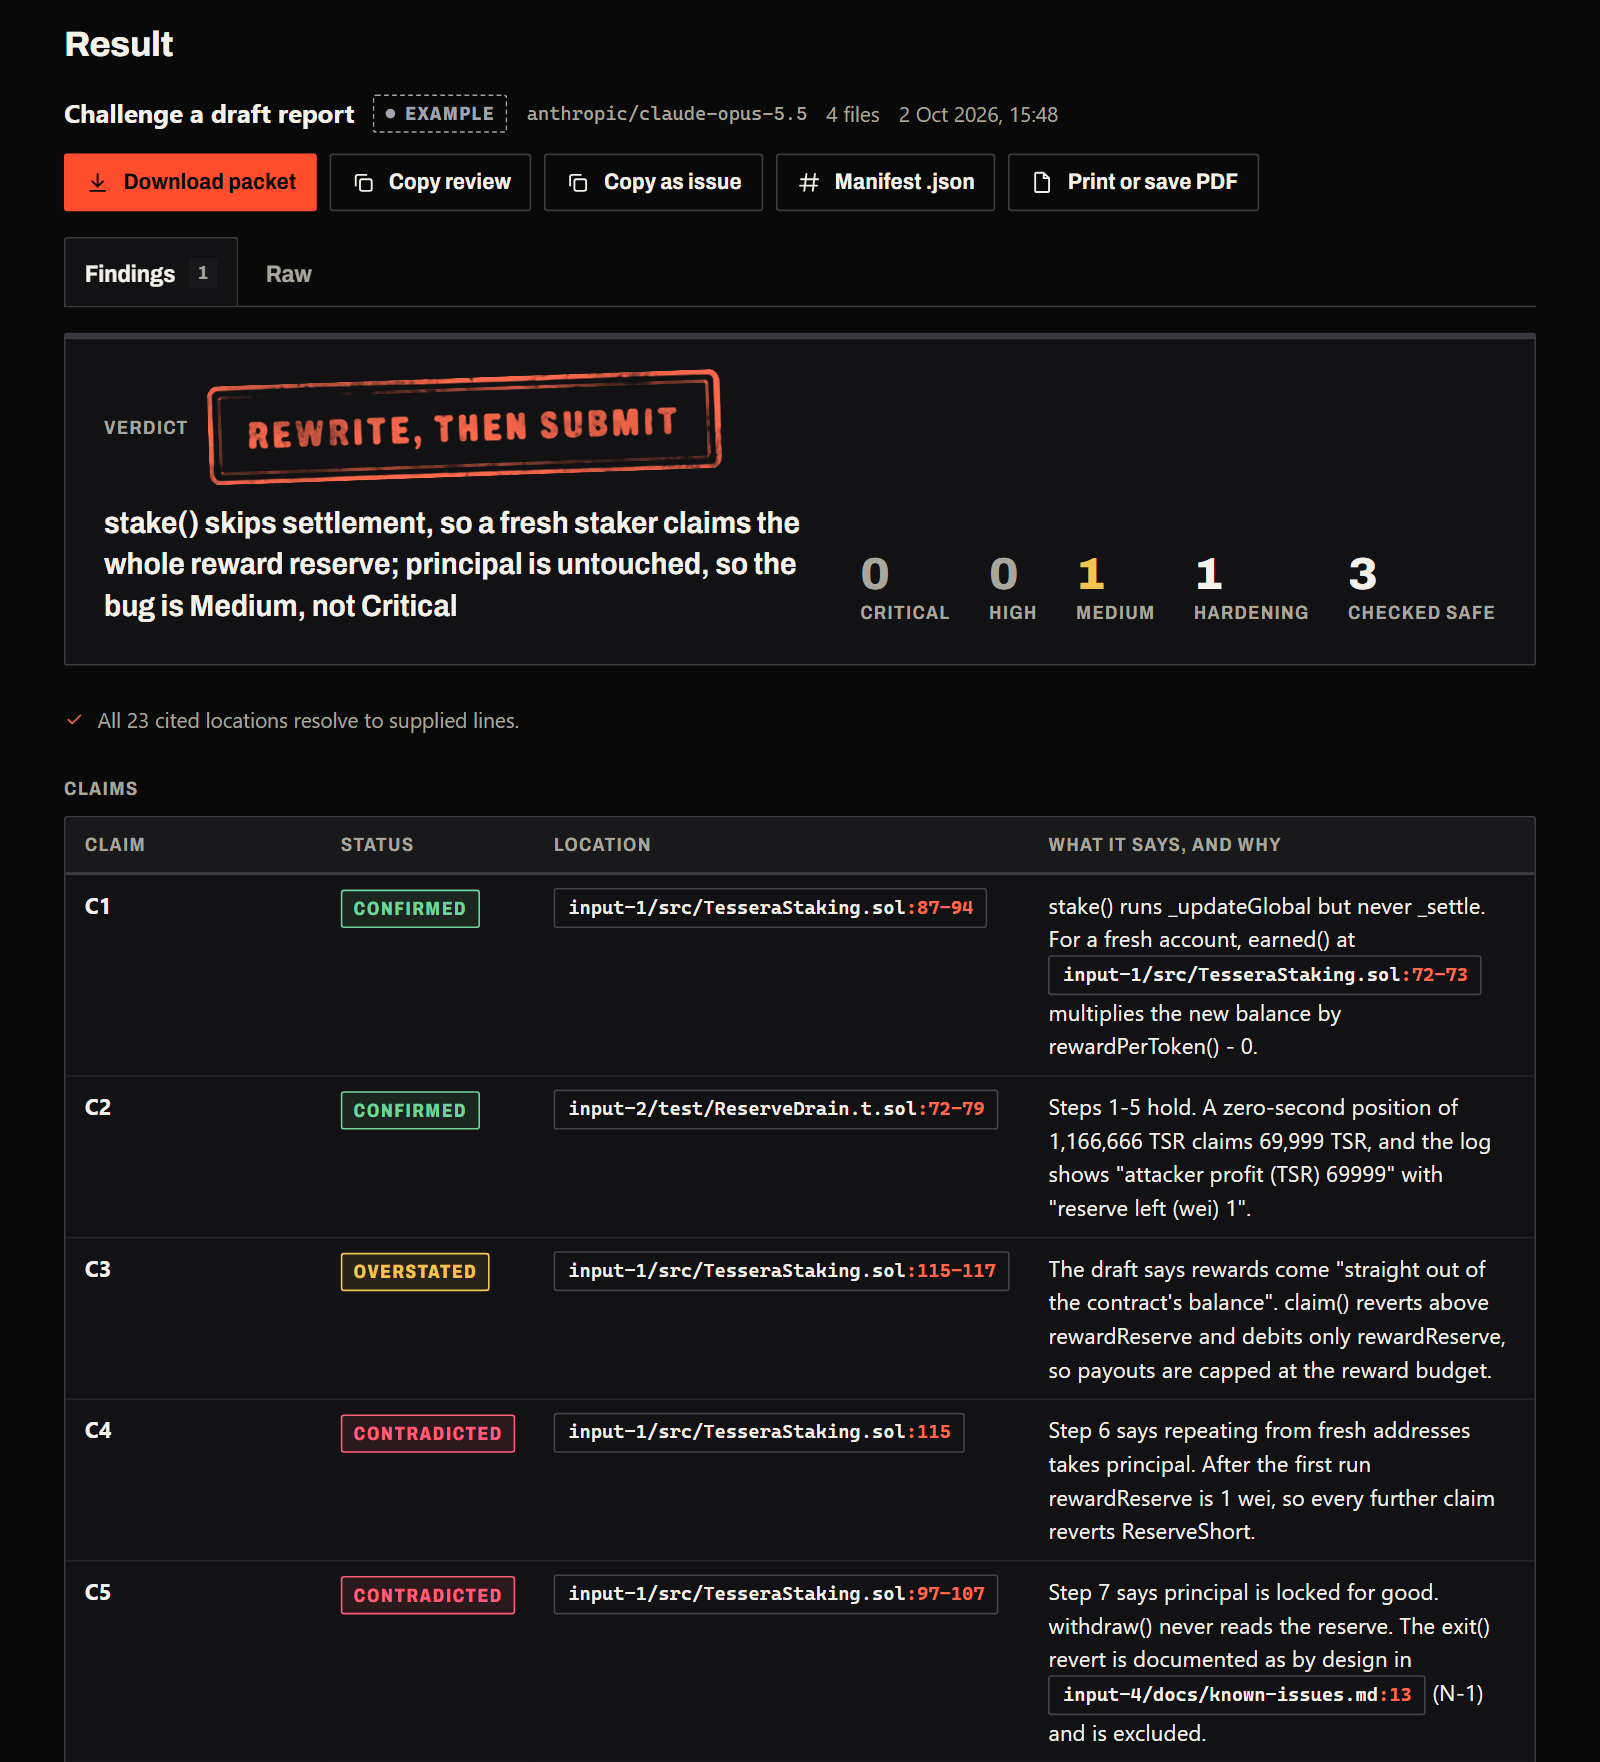Click the copy icon beside Copy as issue
1600x1762 pixels.
(x=578, y=182)
